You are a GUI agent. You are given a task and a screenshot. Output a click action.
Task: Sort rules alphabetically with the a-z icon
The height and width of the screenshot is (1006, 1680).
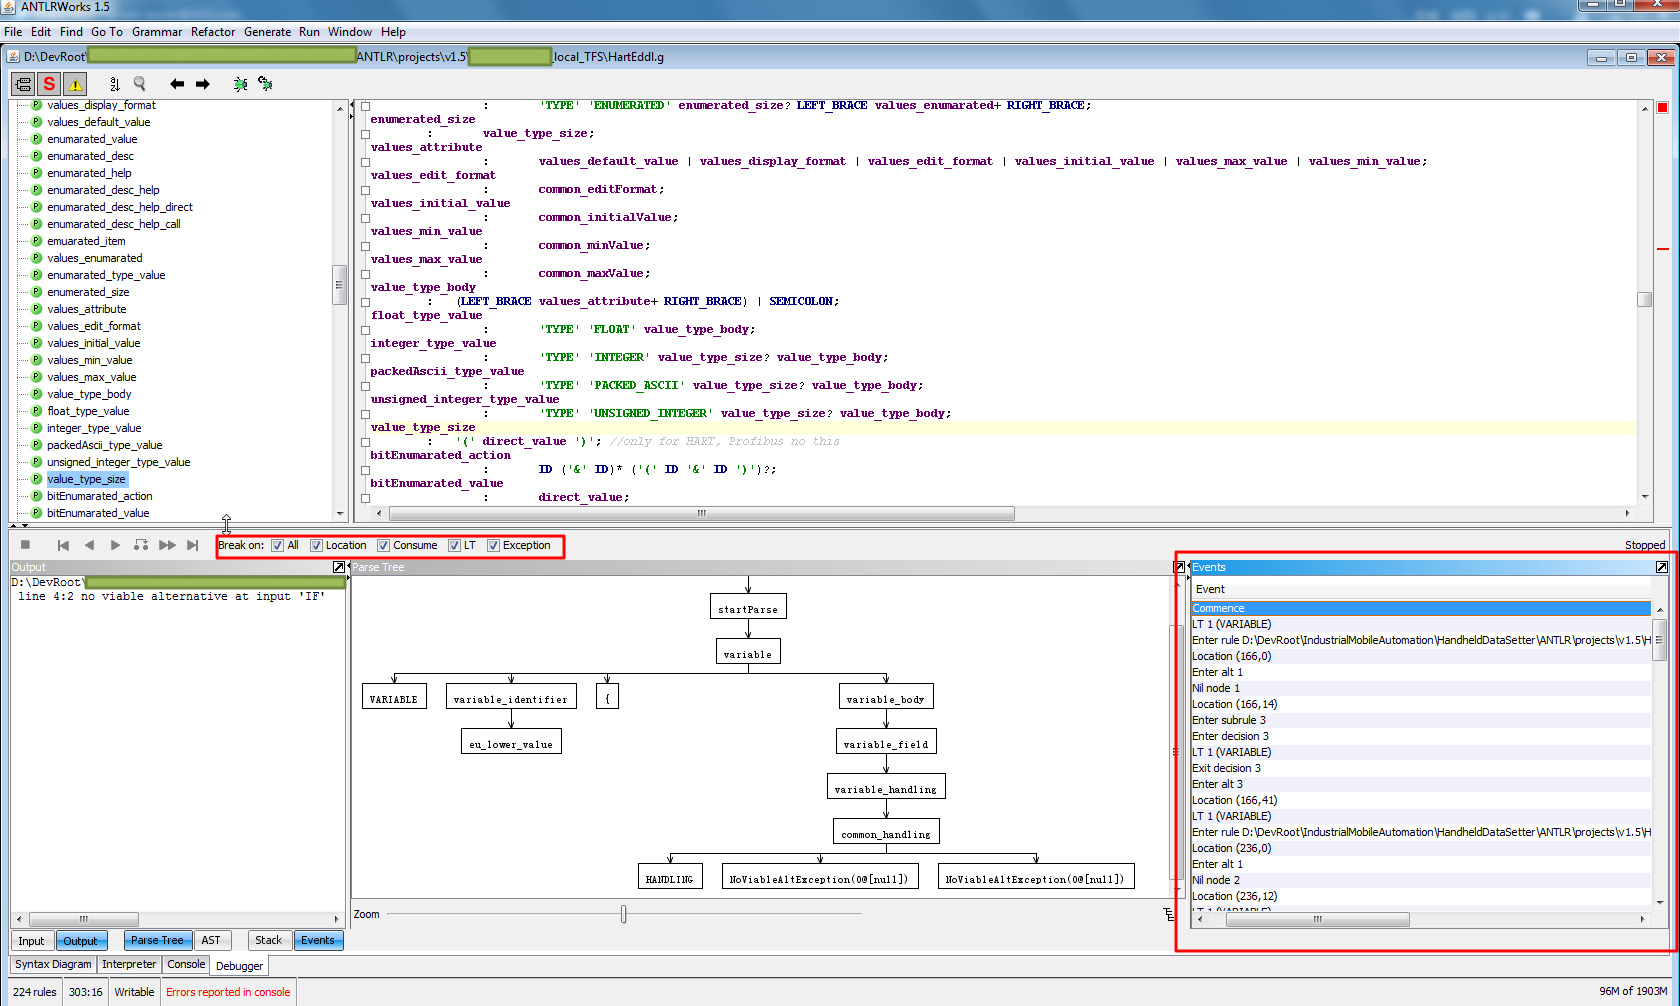pyautogui.click(x=114, y=84)
